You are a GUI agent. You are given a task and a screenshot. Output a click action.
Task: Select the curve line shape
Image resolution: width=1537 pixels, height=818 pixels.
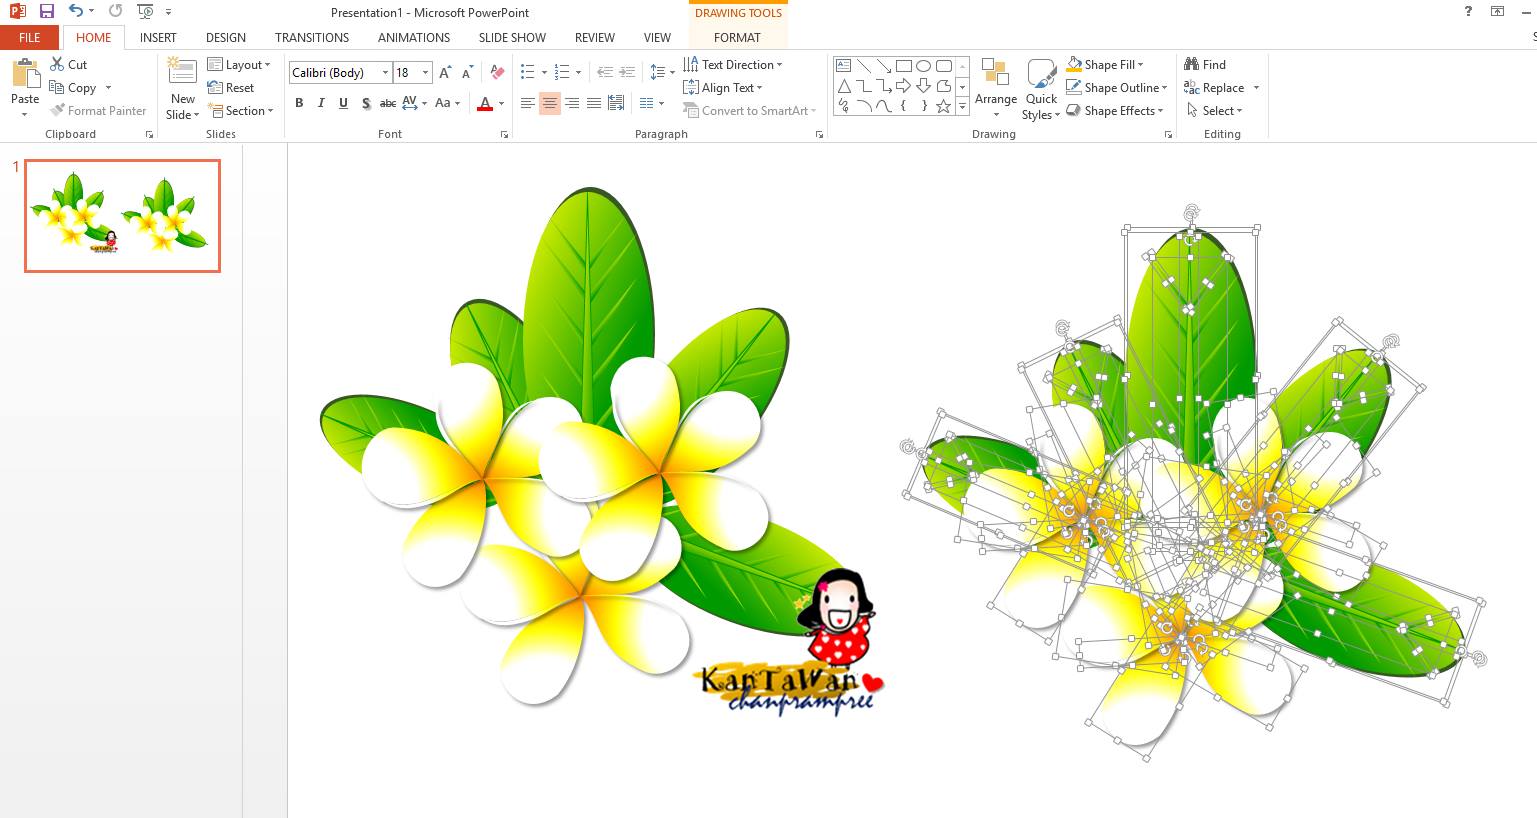[x=883, y=106]
